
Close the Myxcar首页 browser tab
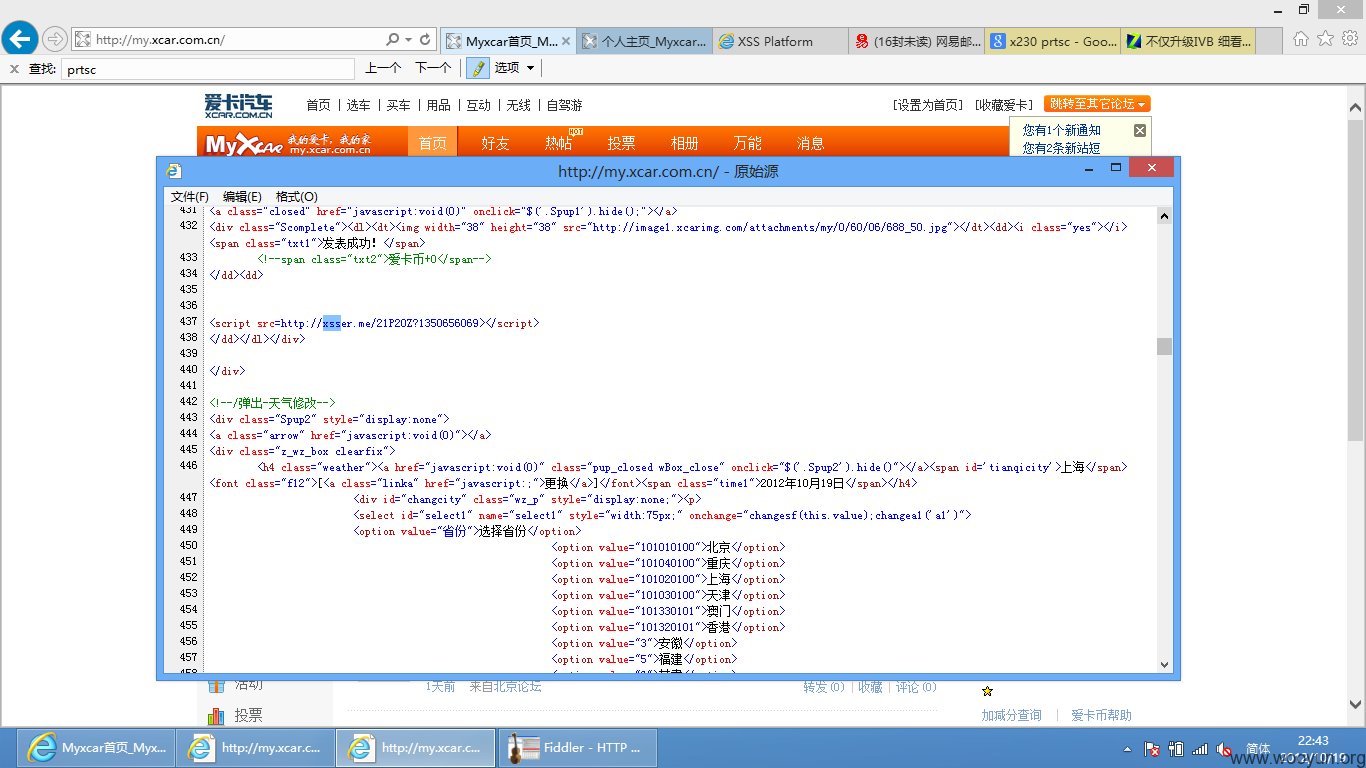[x=567, y=41]
